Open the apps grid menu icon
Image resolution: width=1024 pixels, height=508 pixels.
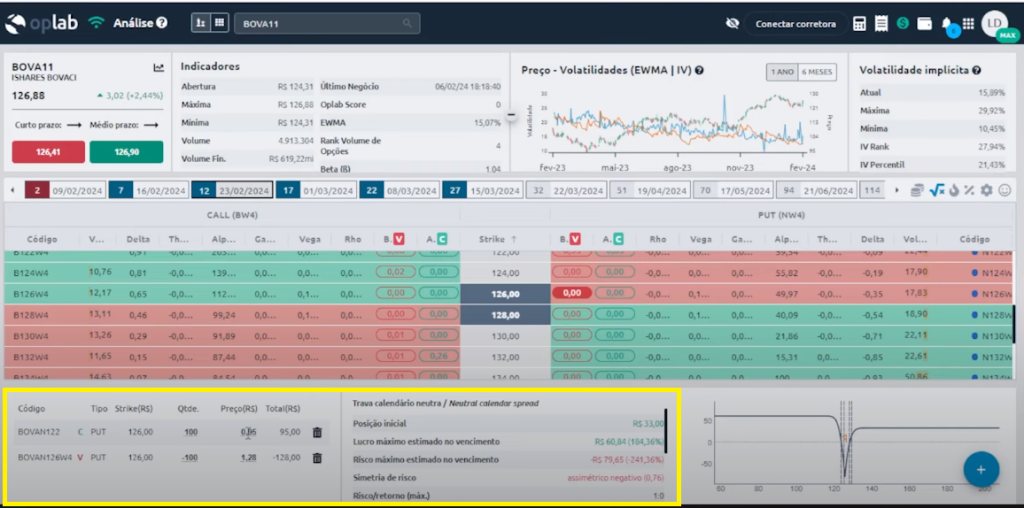pyautogui.click(x=968, y=23)
